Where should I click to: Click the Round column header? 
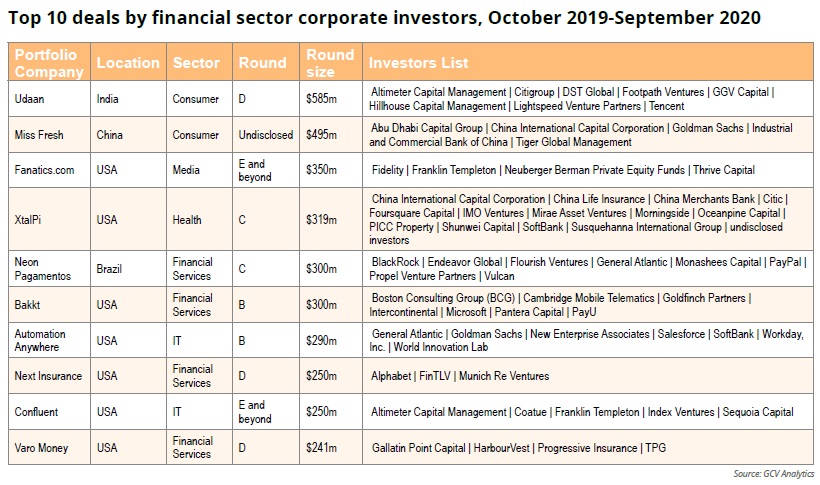[x=262, y=62]
